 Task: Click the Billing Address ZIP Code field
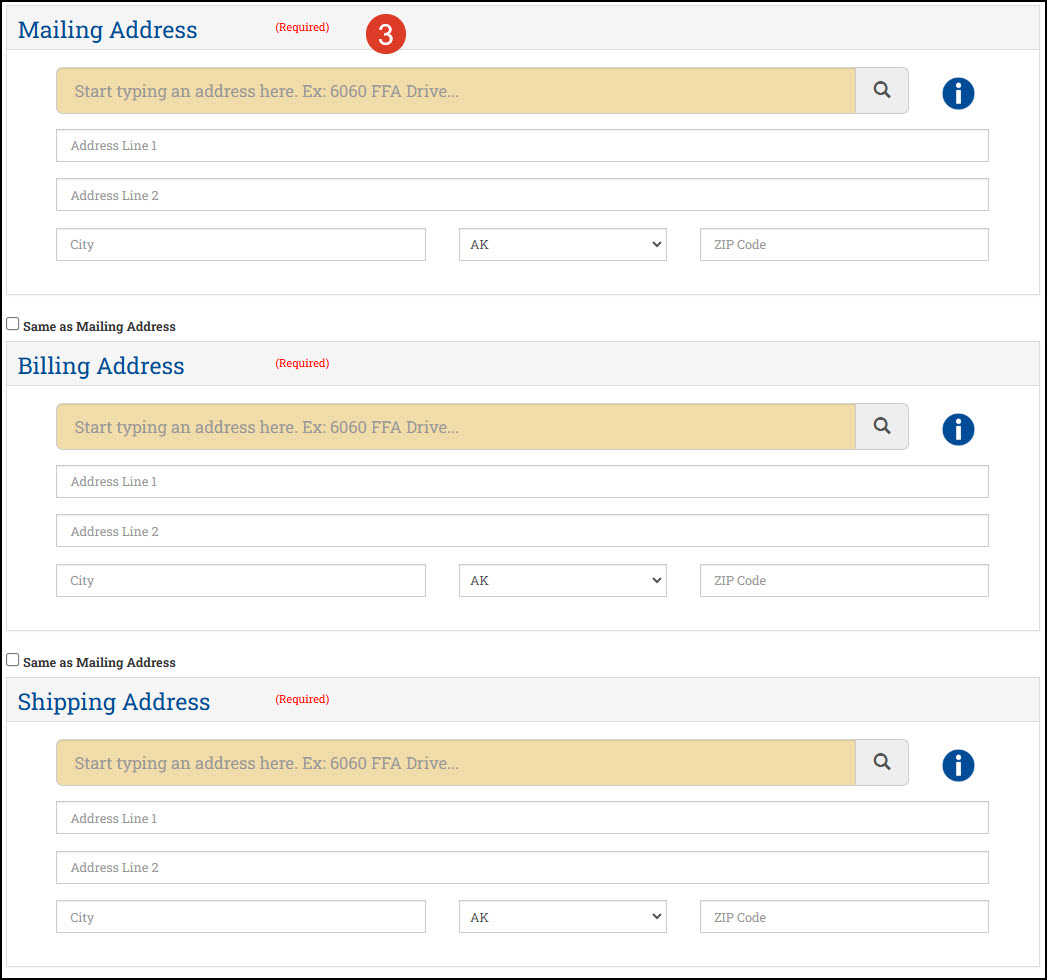[844, 580]
